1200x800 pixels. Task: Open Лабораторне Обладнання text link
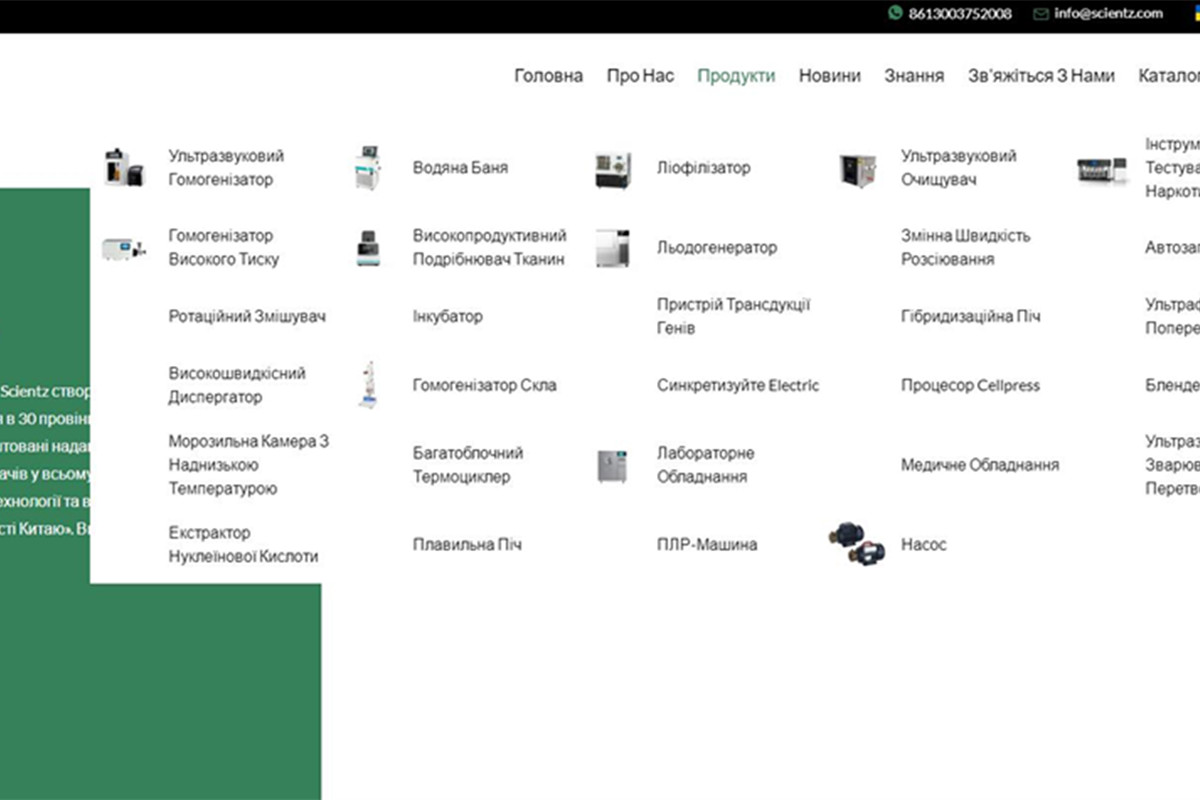(706, 465)
